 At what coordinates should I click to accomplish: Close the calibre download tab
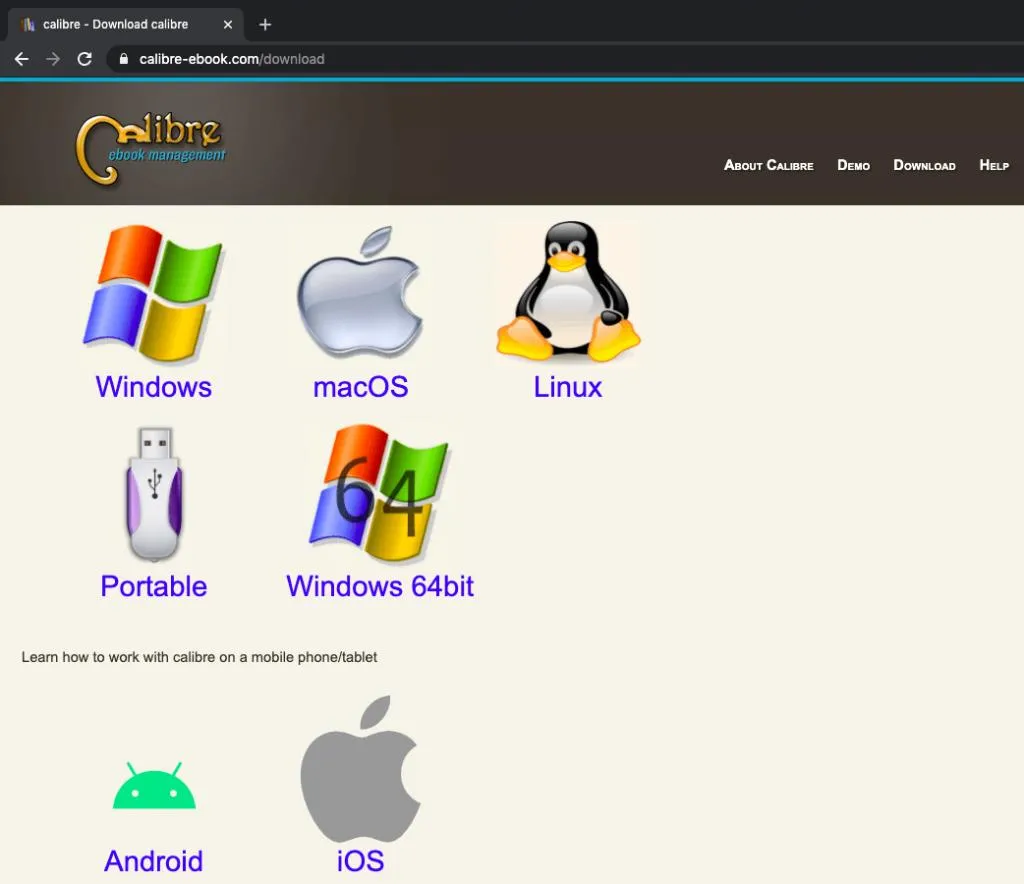tap(227, 25)
